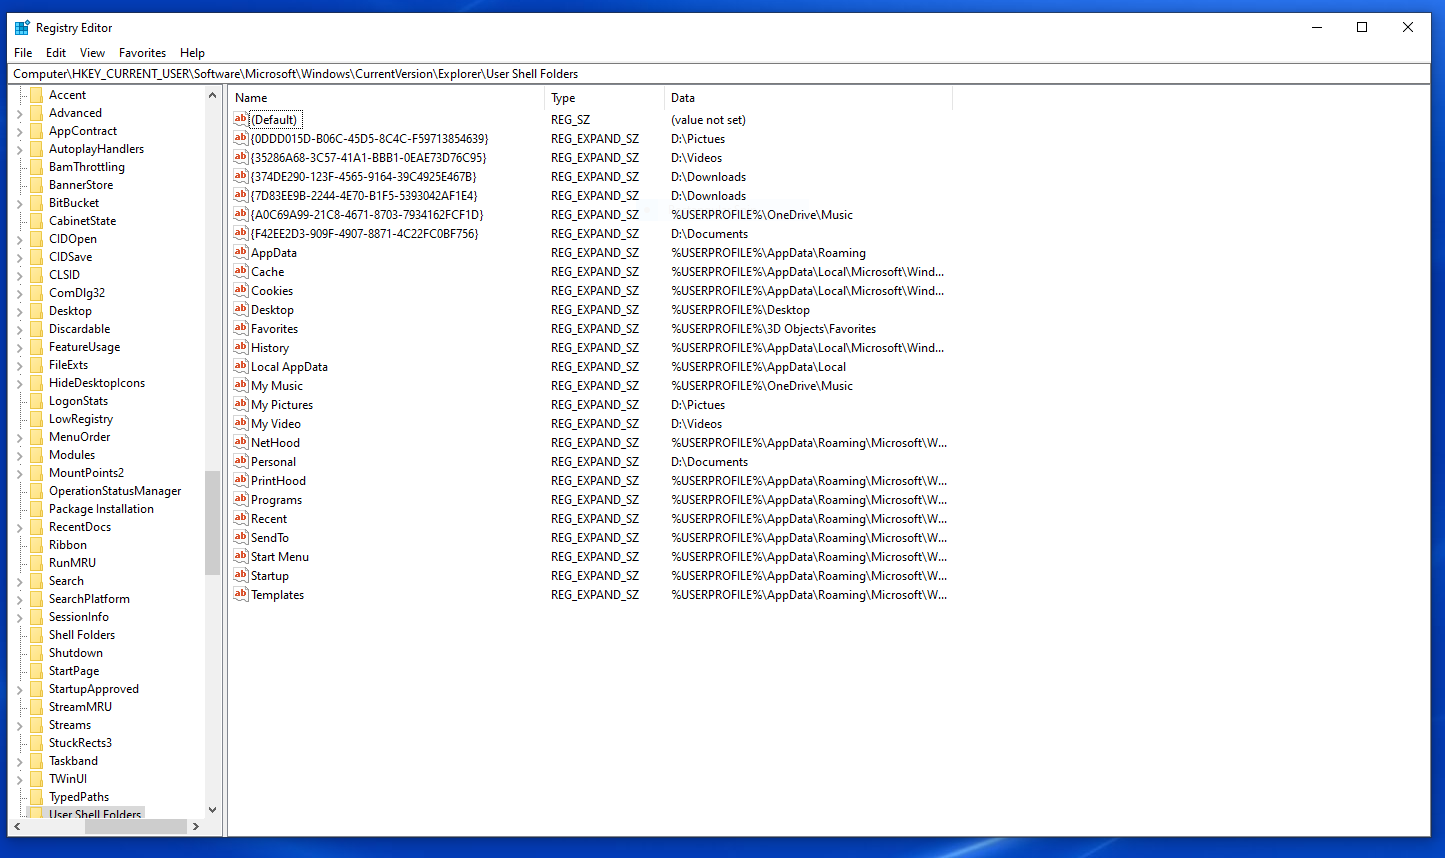Click the icon beside the Startup value
The image size is (1445, 858).
(240, 575)
